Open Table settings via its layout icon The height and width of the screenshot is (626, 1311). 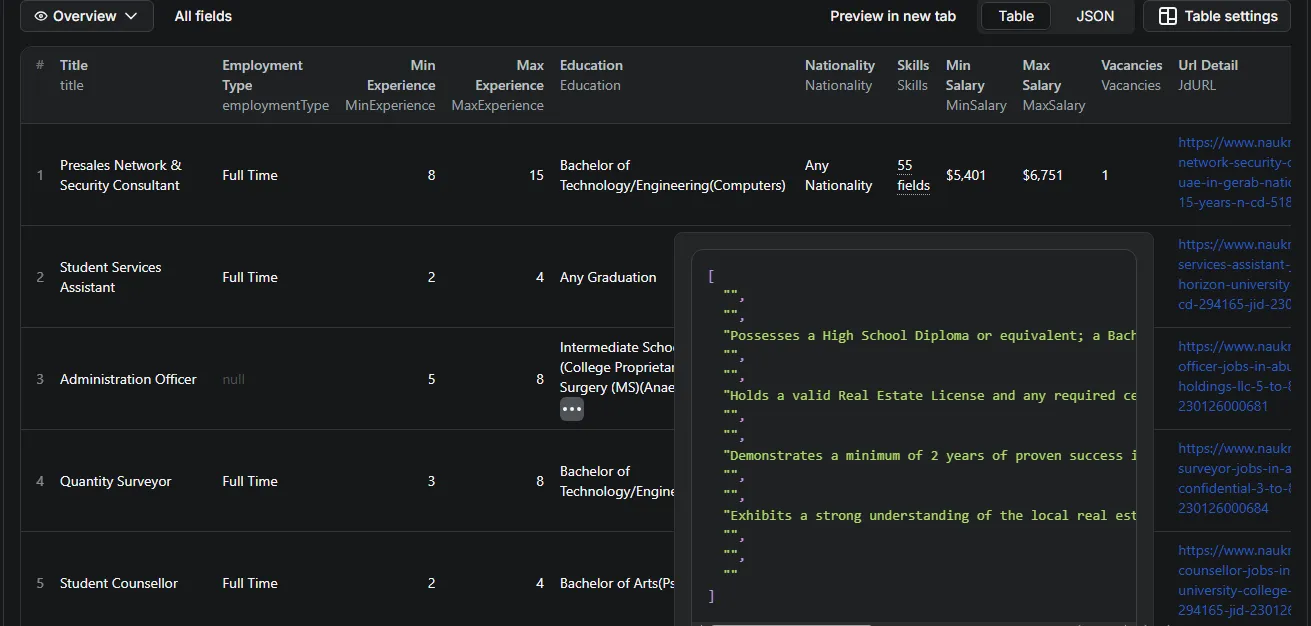click(1167, 16)
